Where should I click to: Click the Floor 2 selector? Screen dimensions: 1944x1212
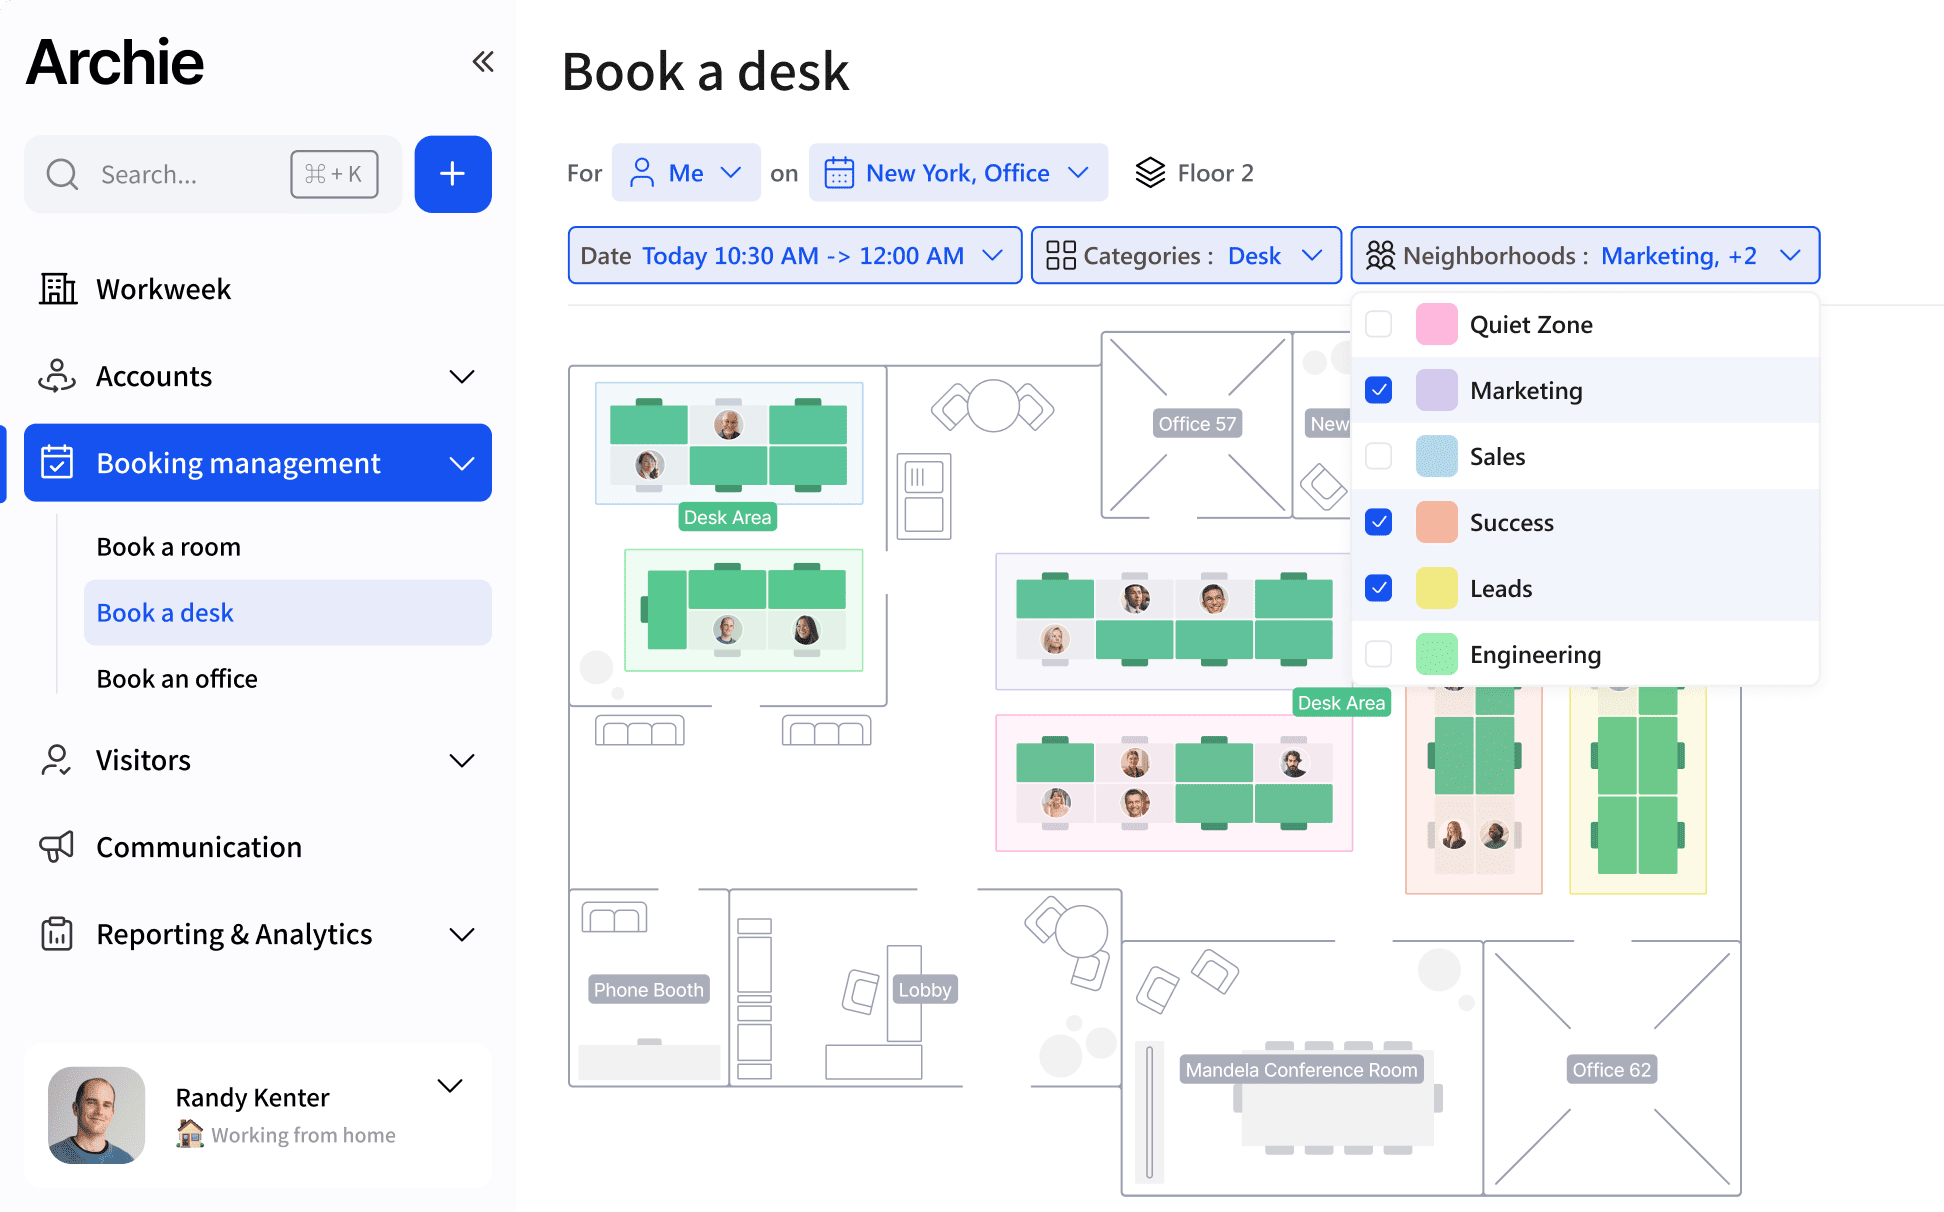pos(1194,173)
